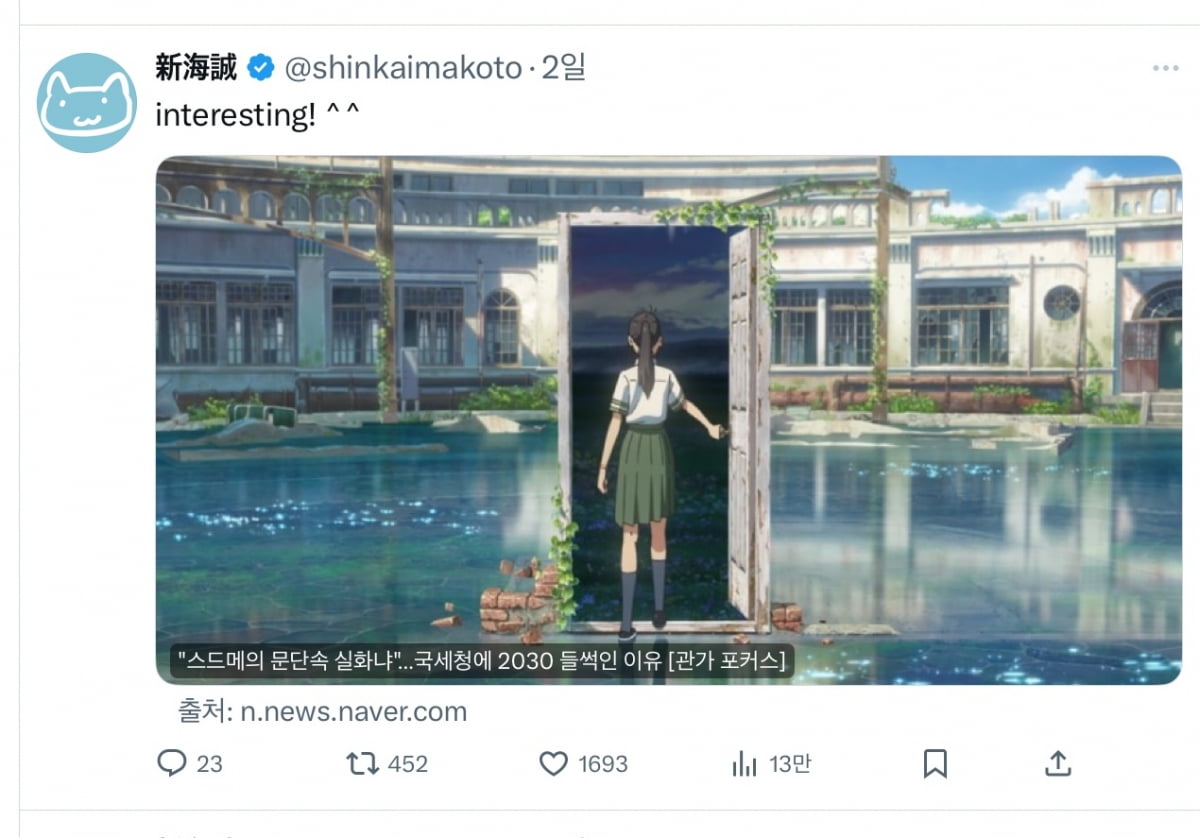Like the tweet with the heart icon

point(554,764)
